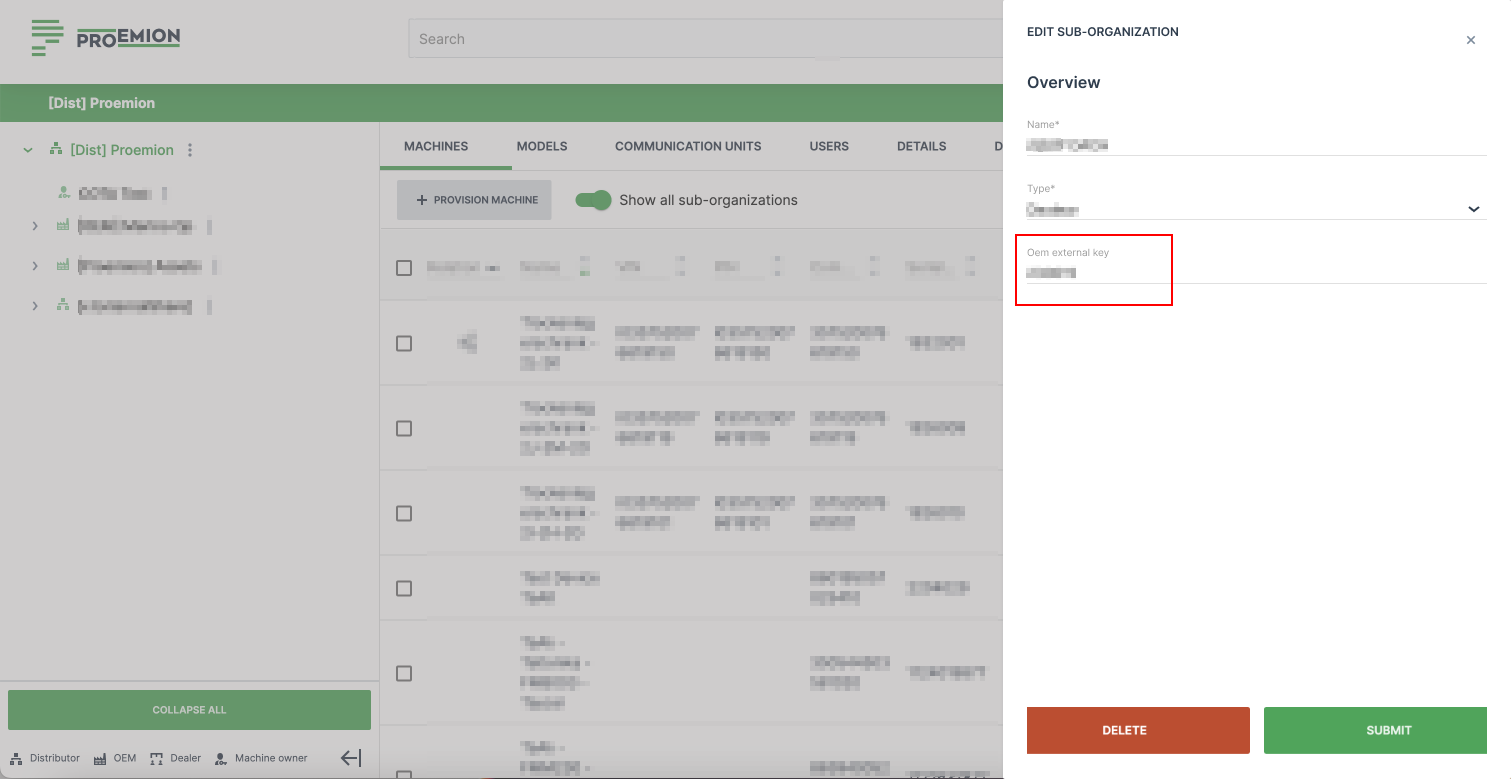Viewport: 1511px width, 779px height.
Task: Click the OEM legend icon in footer
Action: [x=100, y=758]
